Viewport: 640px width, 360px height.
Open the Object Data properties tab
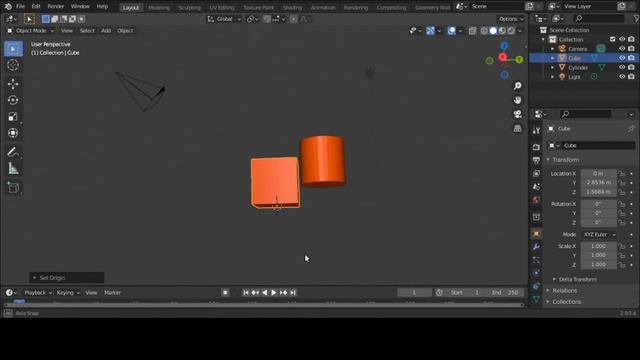pyautogui.click(x=536, y=299)
